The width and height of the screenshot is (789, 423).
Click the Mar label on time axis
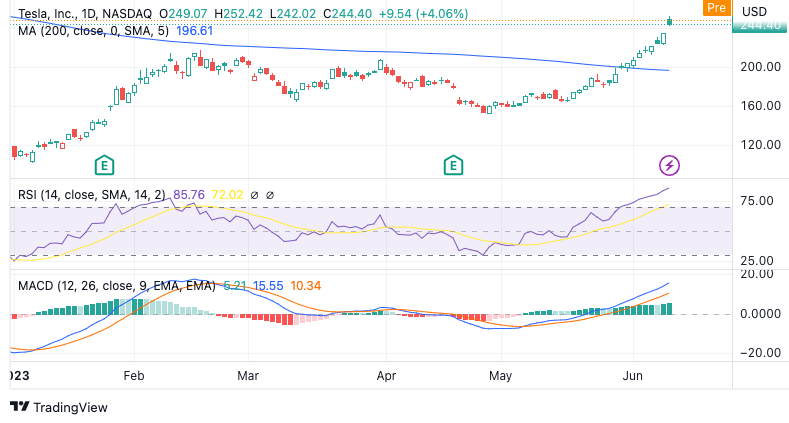tap(248, 376)
